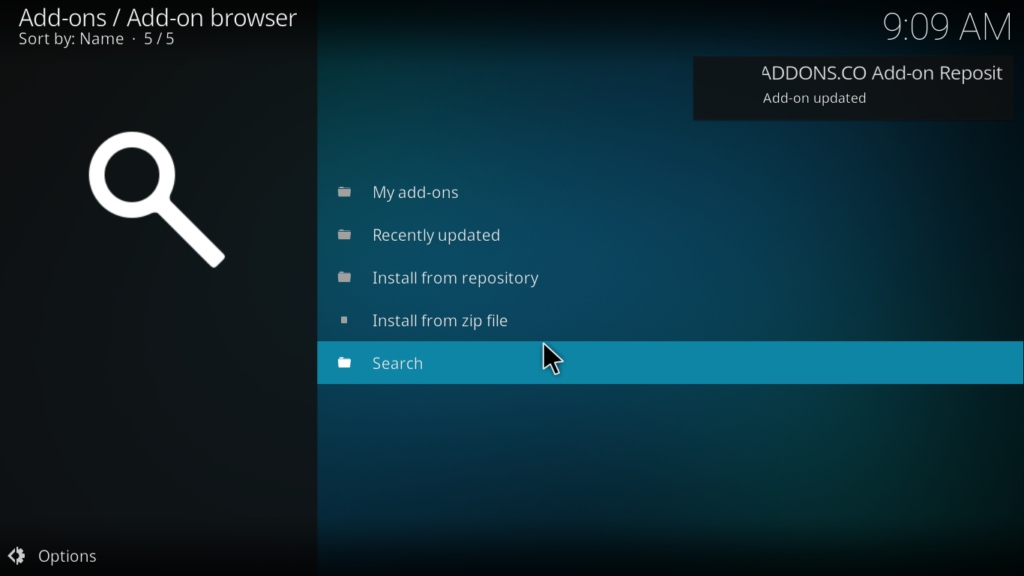Click the large magnifying glass artwork
Image resolution: width=1024 pixels, height=576 pixels.
pyautogui.click(x=157, y=199)
